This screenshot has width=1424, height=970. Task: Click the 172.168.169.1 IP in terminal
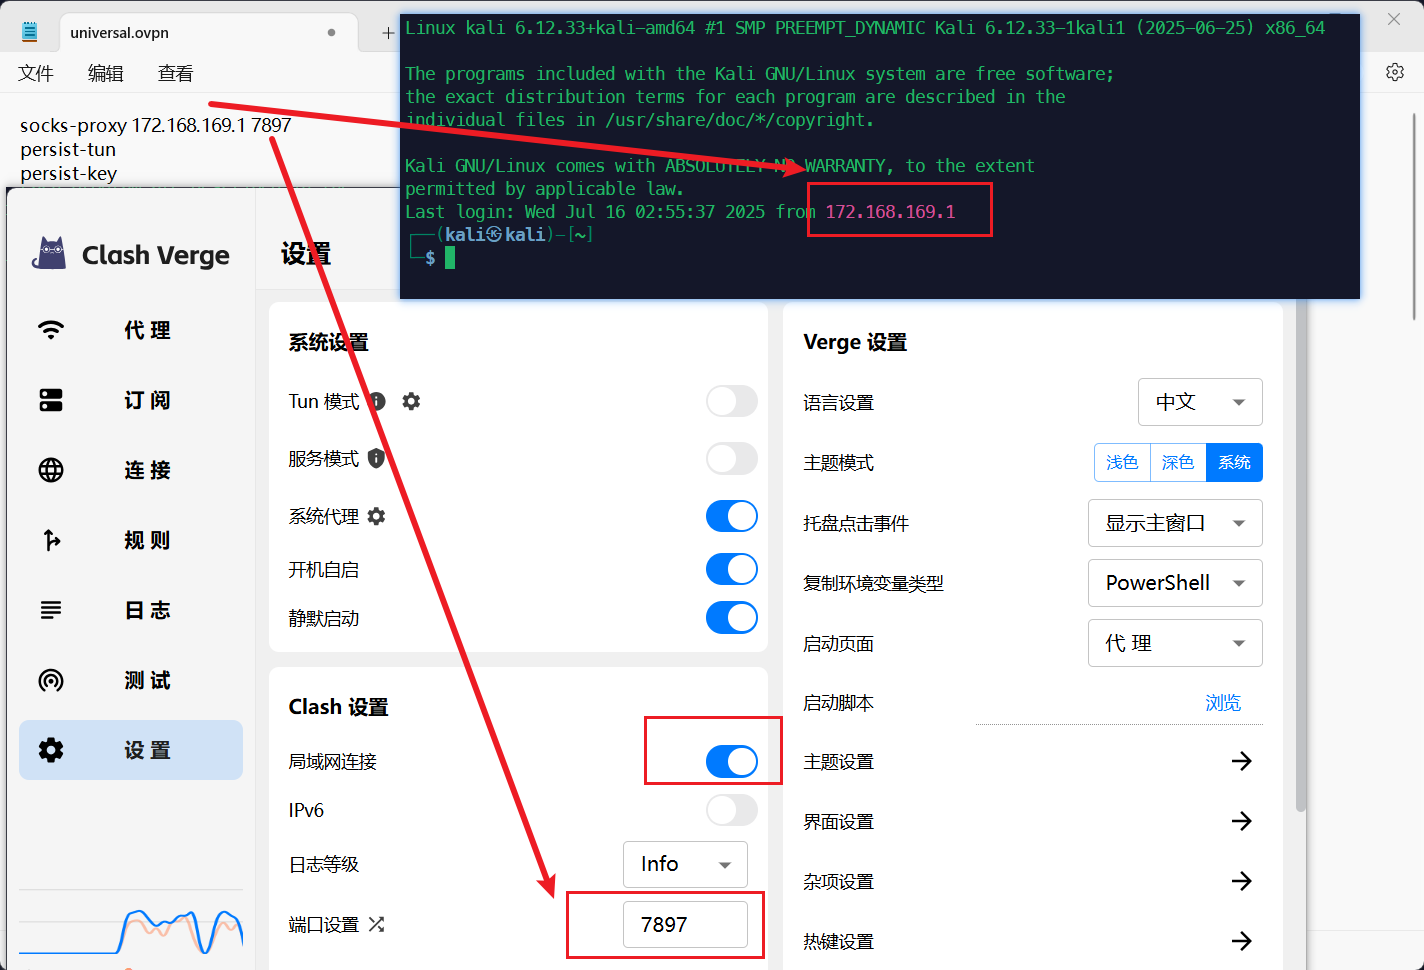(890, 212)
